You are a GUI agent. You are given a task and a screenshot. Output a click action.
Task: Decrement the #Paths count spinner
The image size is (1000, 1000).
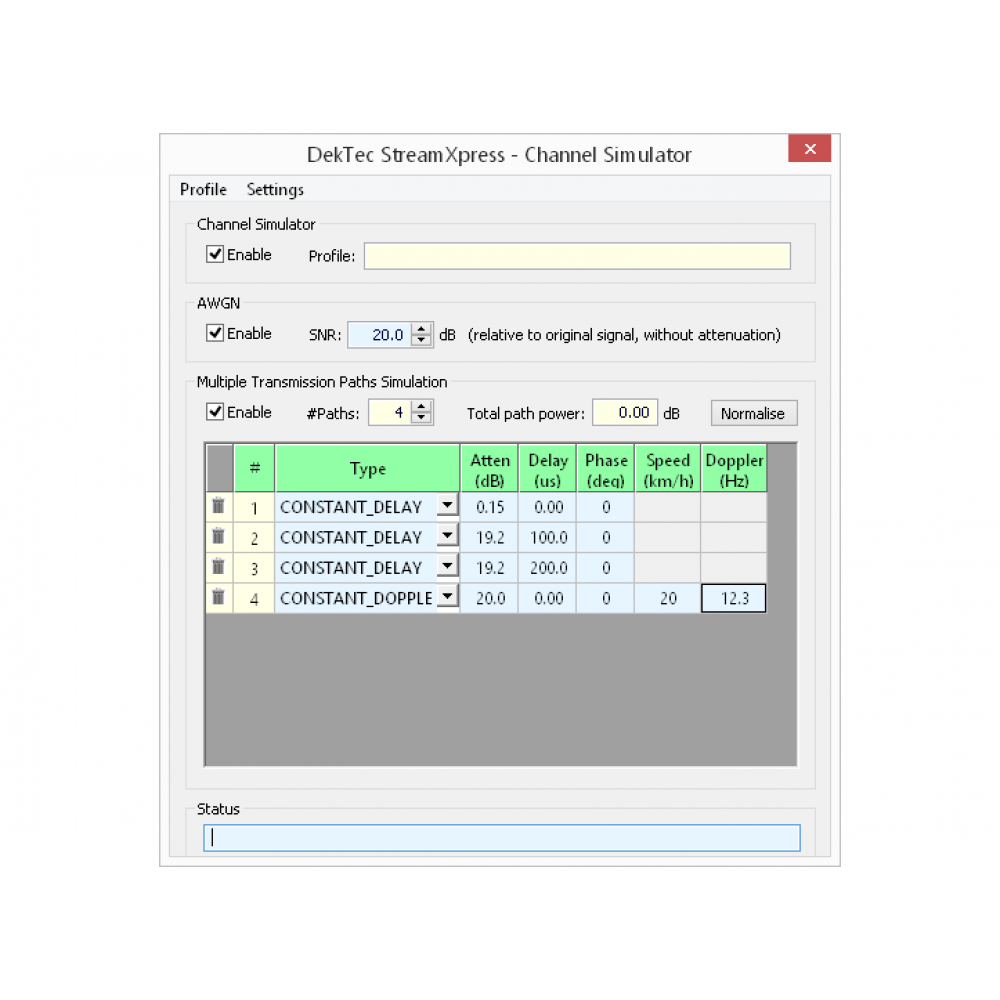tap(422, 419)
